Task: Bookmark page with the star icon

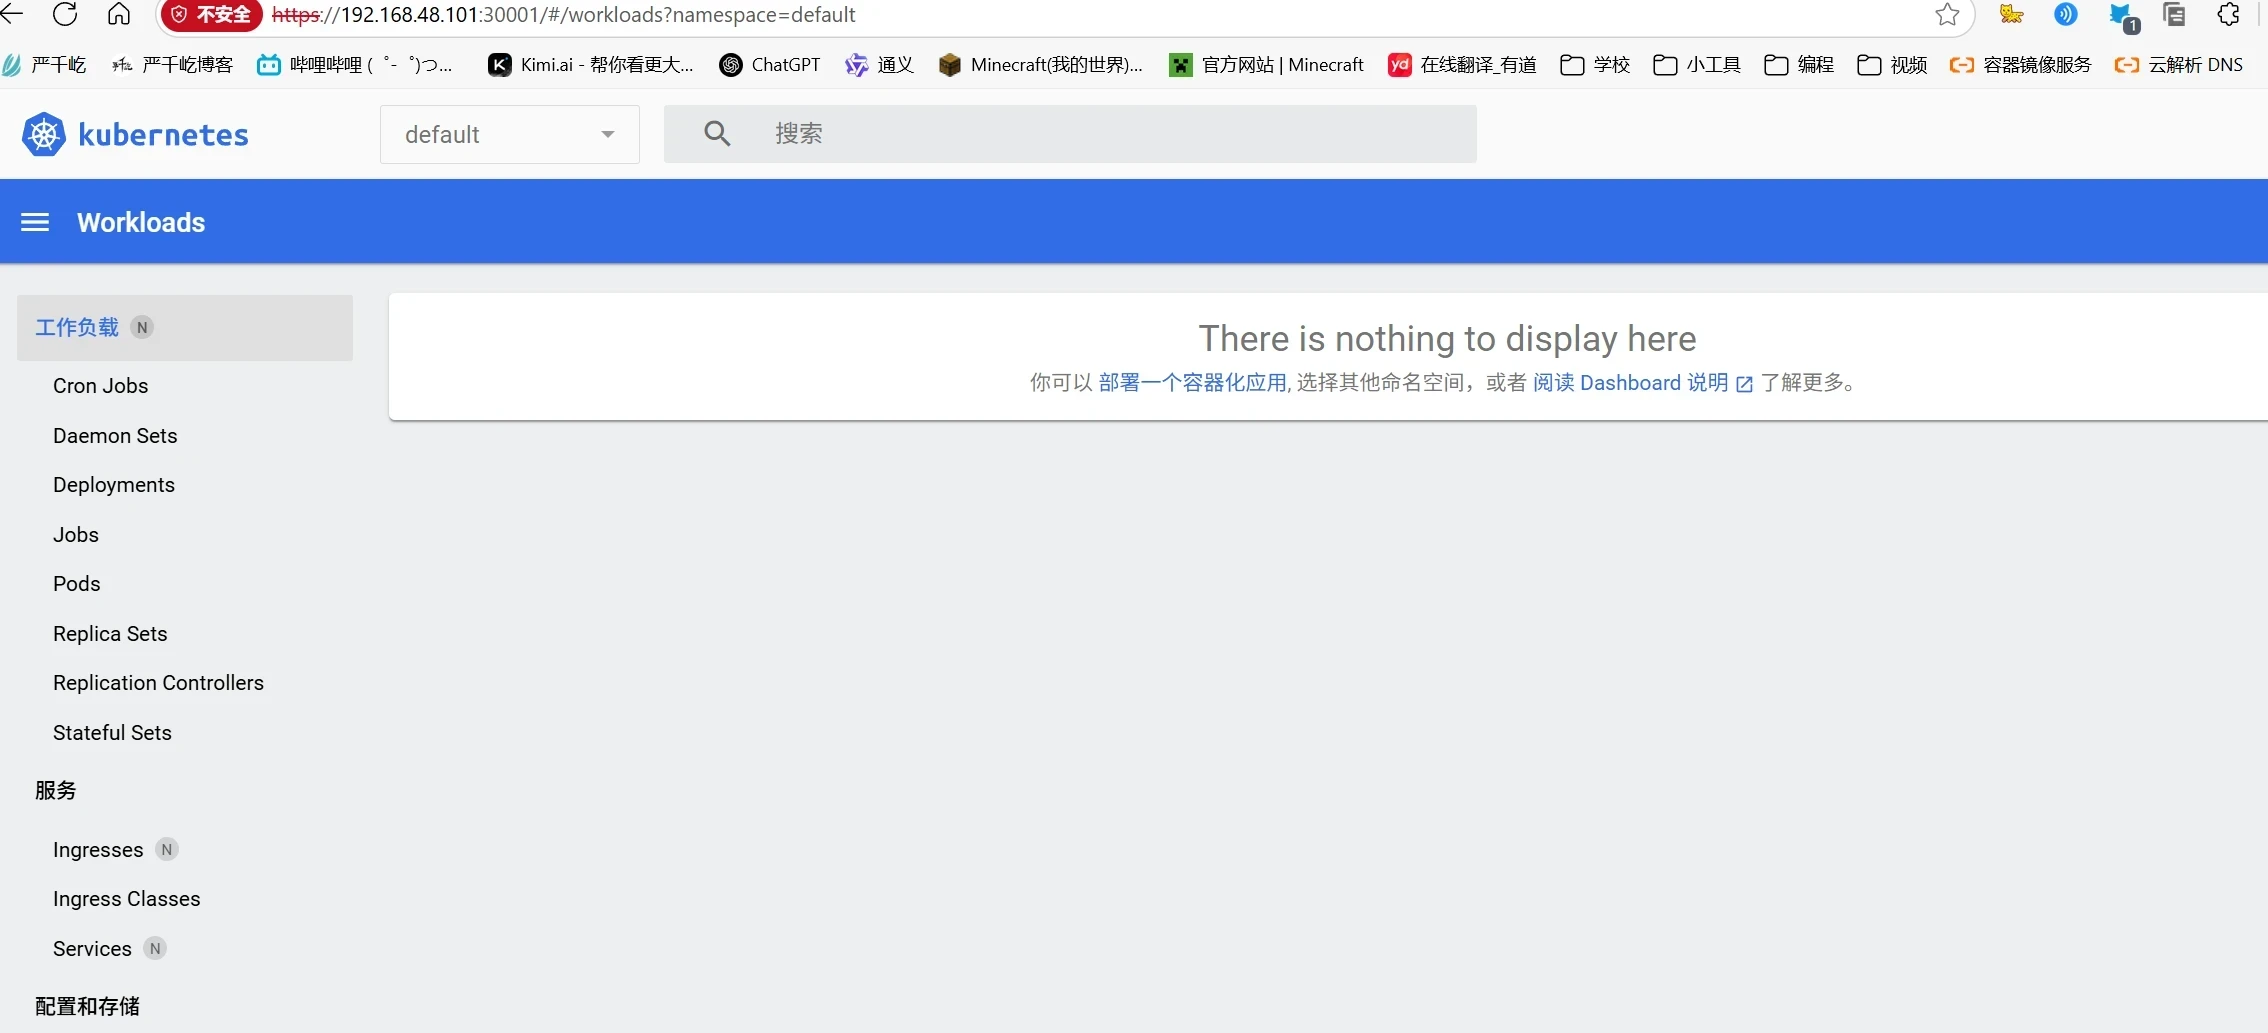Action: pyautogui.click(x=1947, y=14)
